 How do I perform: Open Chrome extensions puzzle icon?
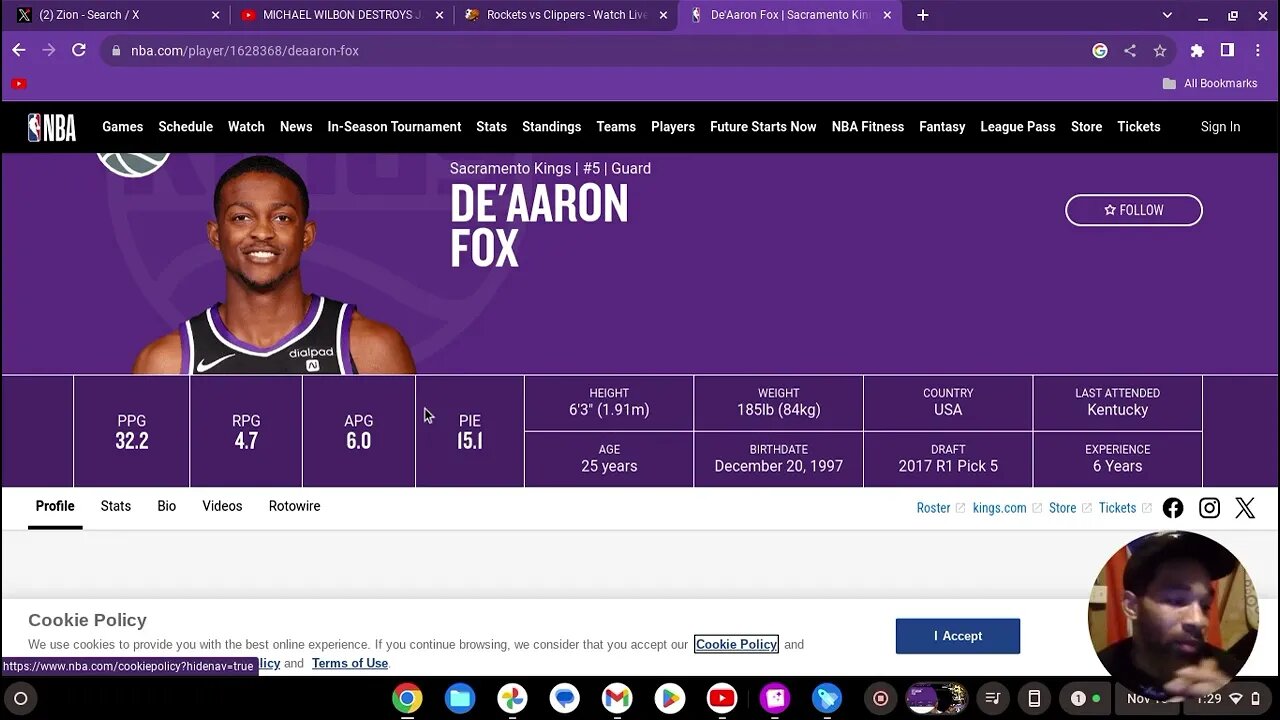coord(1197,51)
